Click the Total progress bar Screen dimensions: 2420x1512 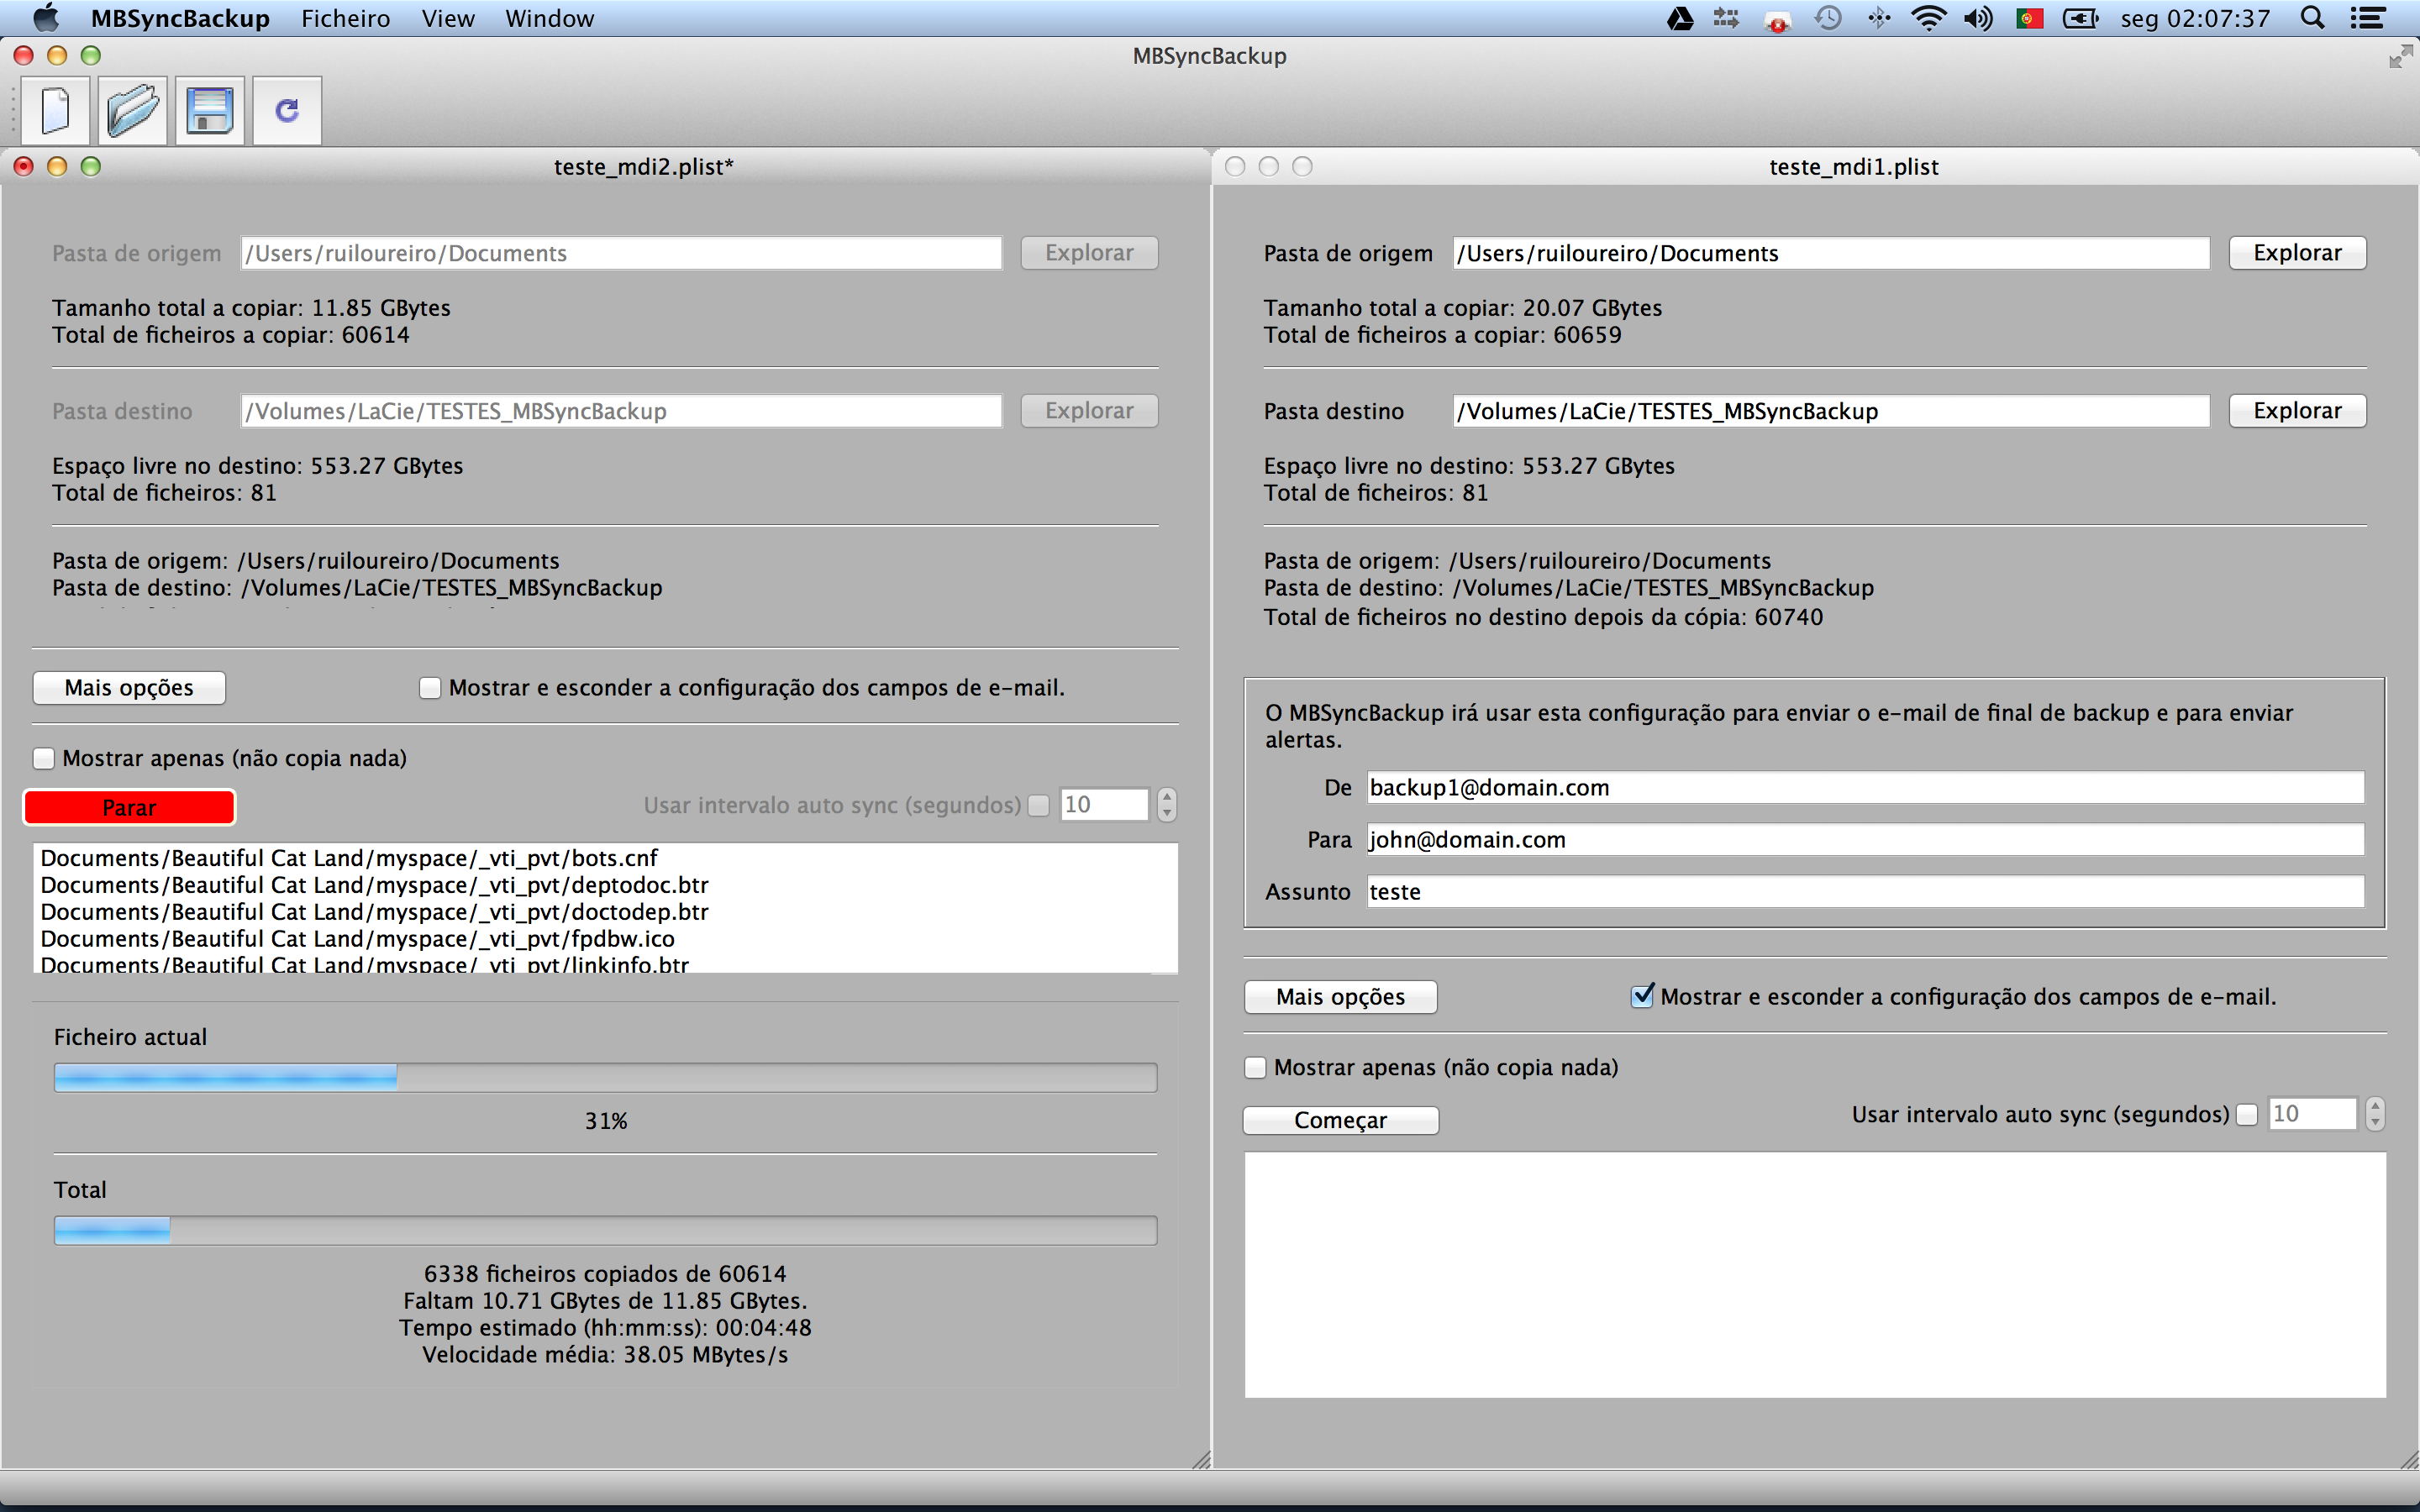pyautogui.click(x=605, y=1231)
